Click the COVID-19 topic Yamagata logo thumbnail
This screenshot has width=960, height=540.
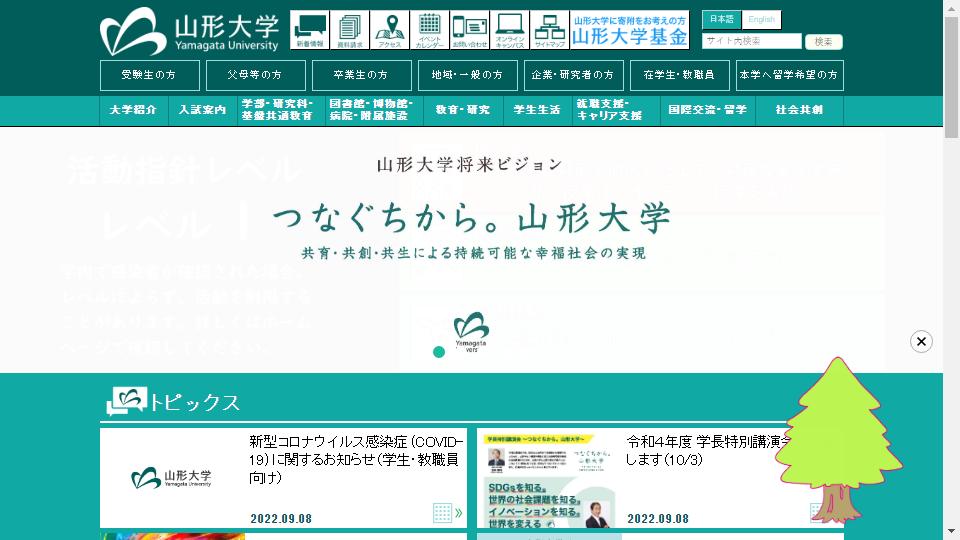tap(172, 478)
